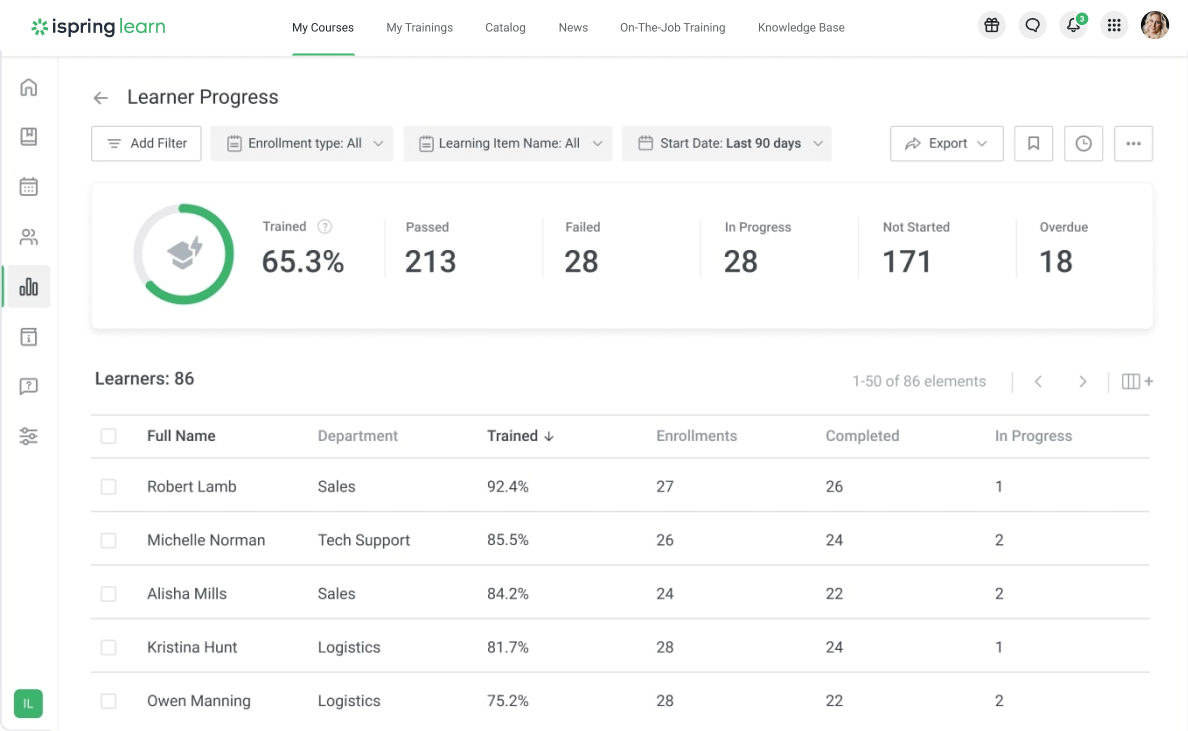Open learner Owen Manning
This screenshot has width=1188, height=731.
(x=199, y=701)
